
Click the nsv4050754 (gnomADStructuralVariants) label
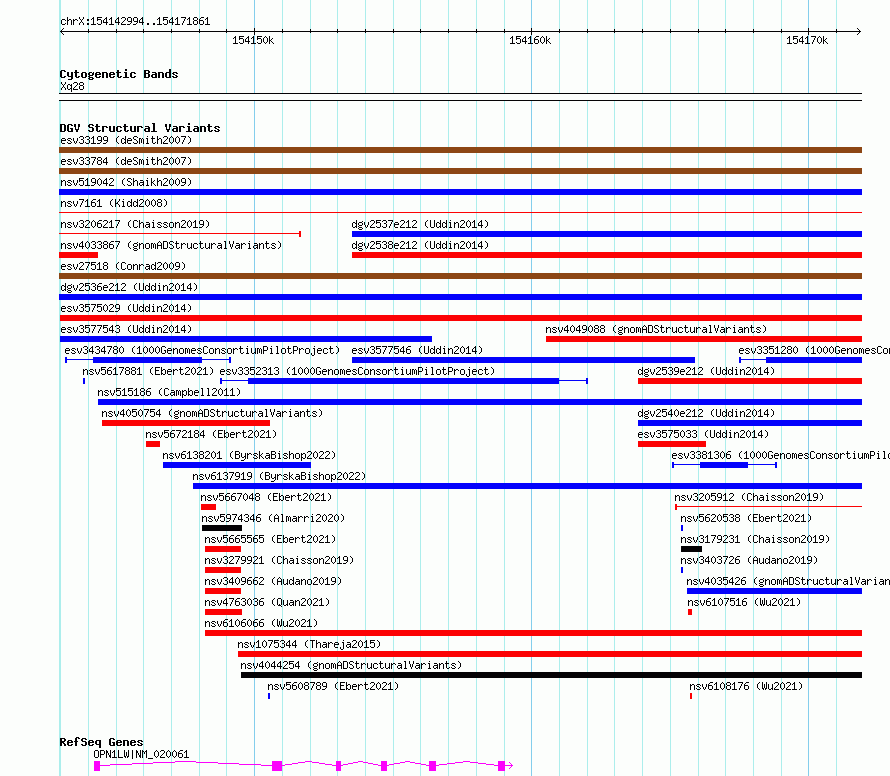coord(212,413)
